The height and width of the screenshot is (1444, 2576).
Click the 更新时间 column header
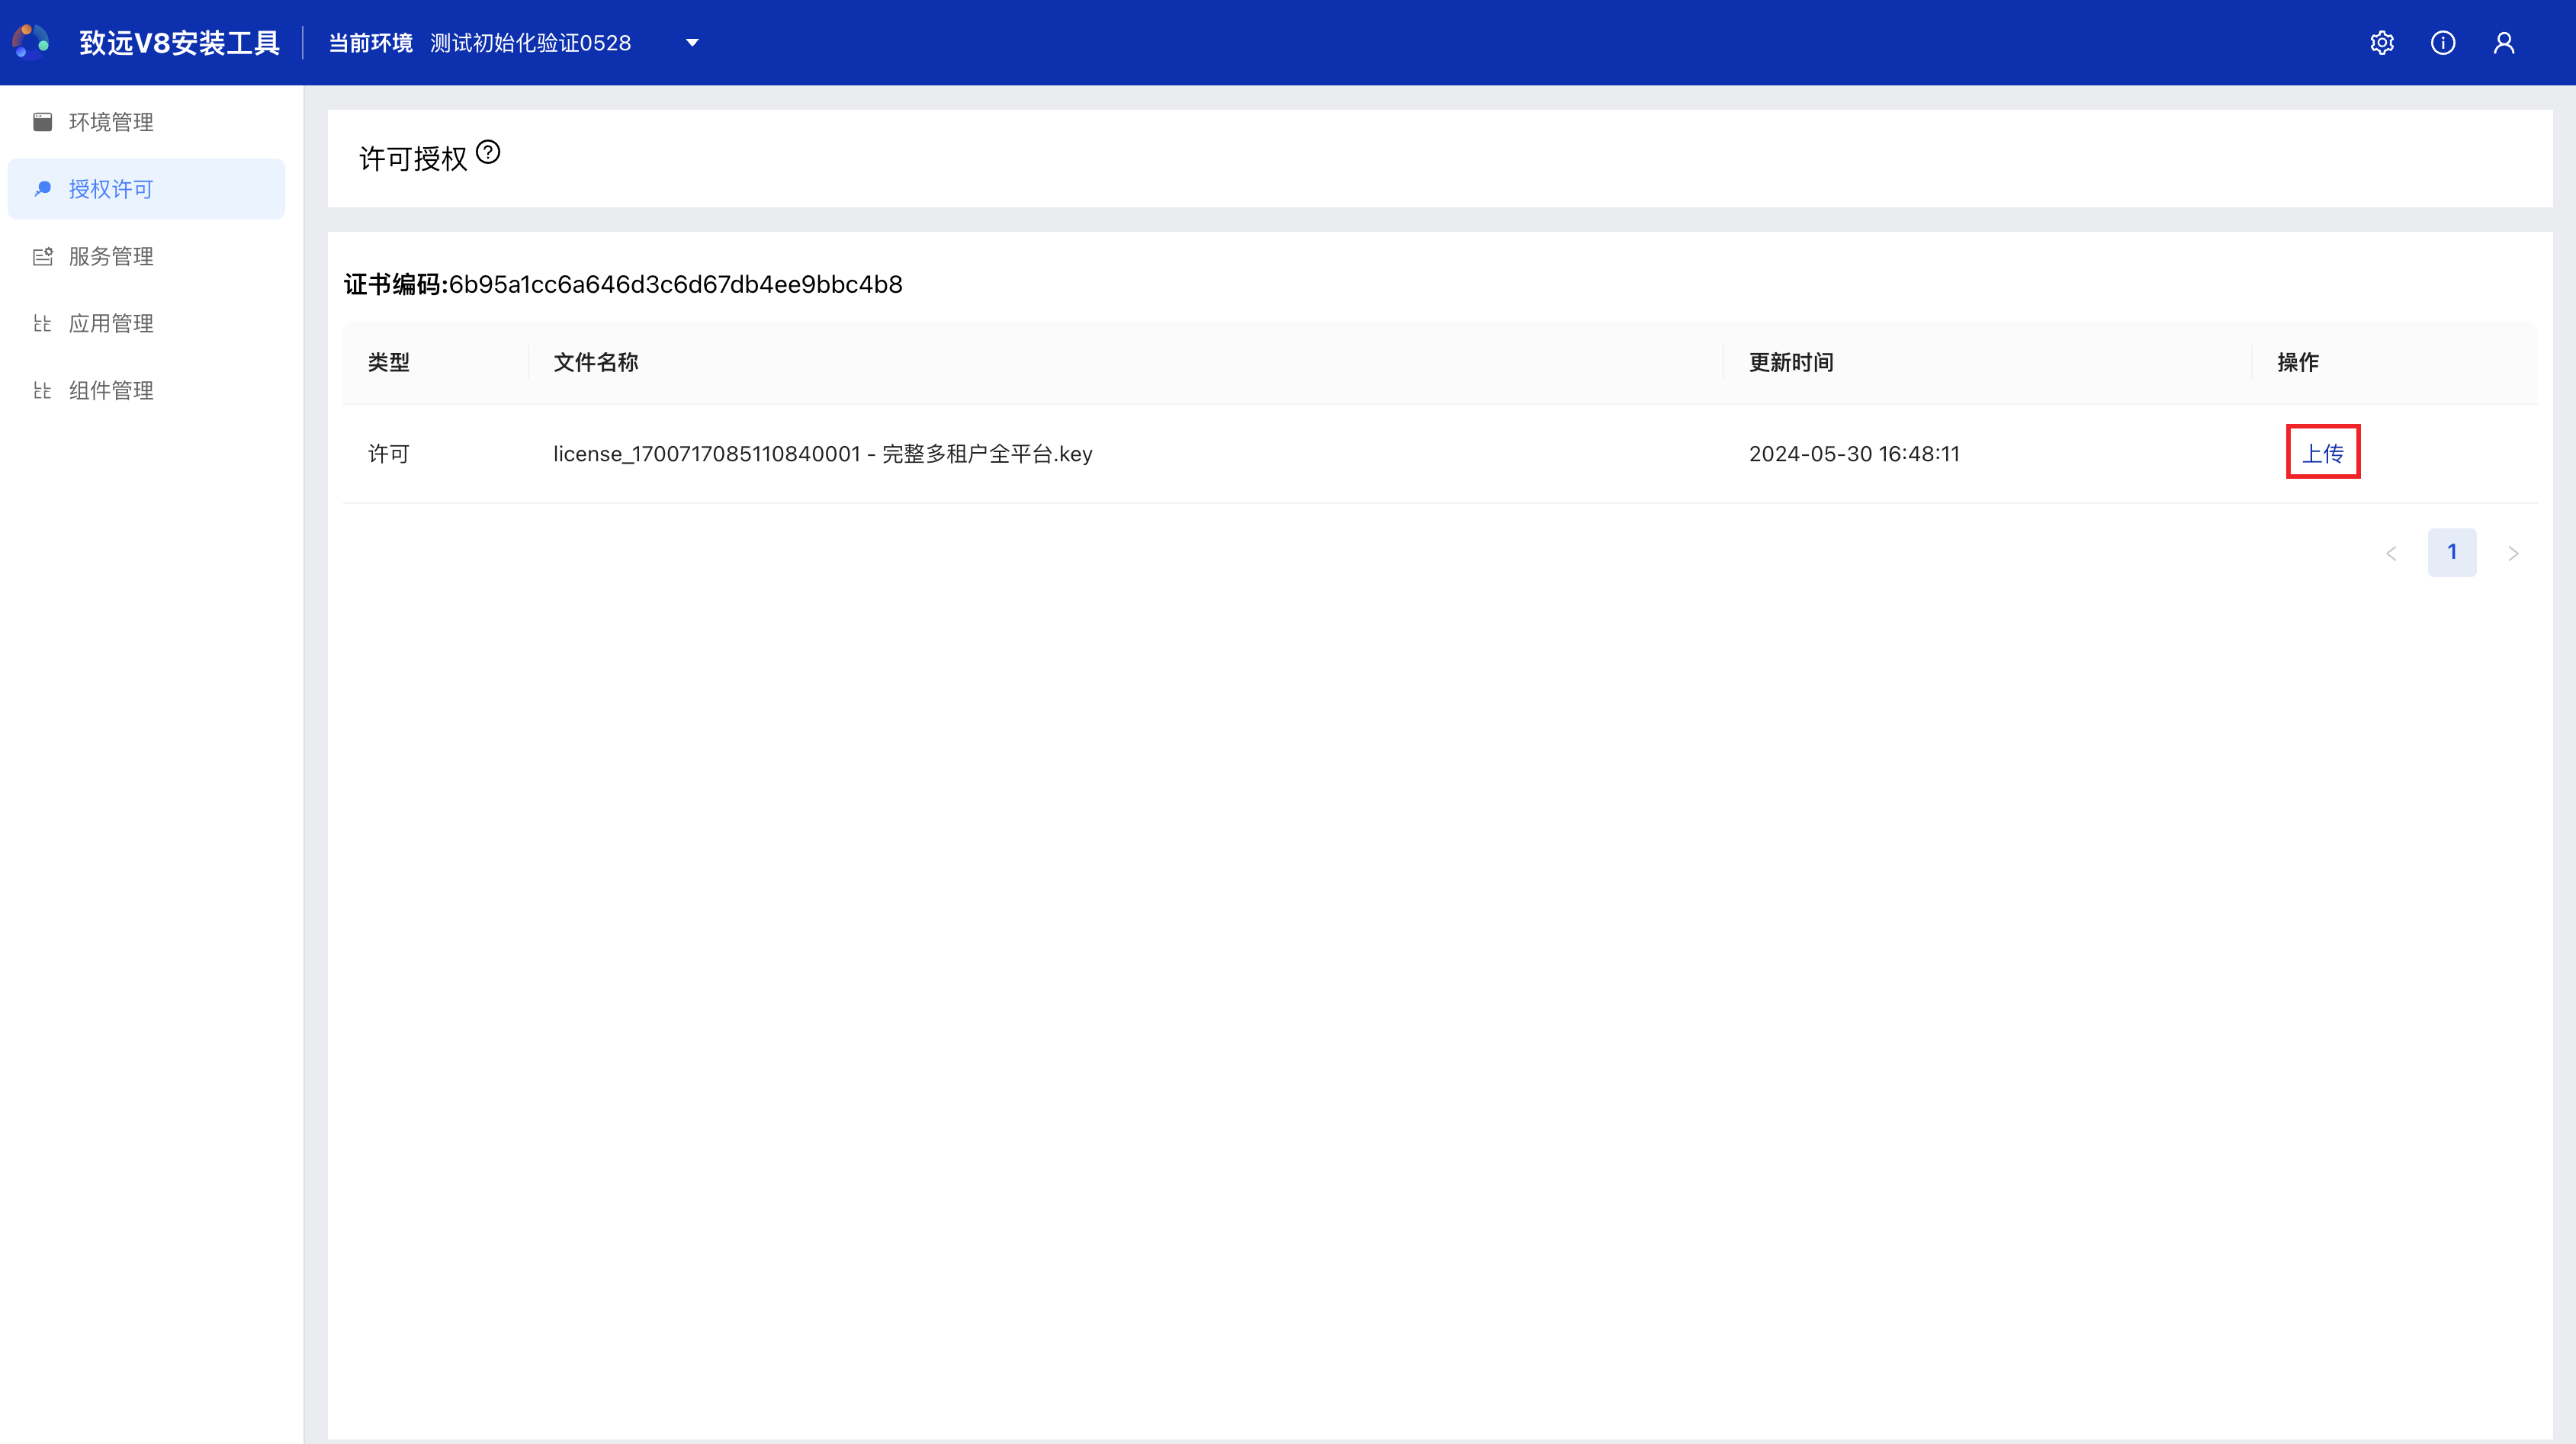(1791, 362)
